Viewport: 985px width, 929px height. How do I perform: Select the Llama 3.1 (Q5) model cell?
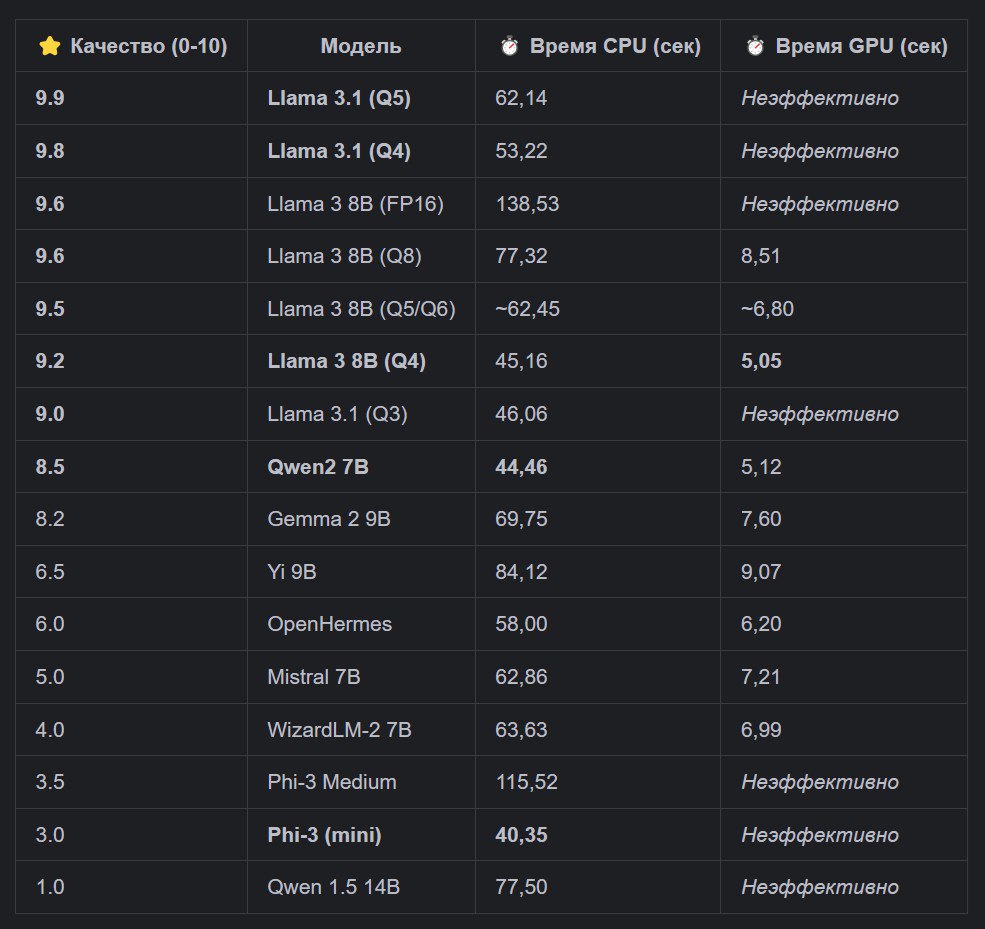pos(339,98)
